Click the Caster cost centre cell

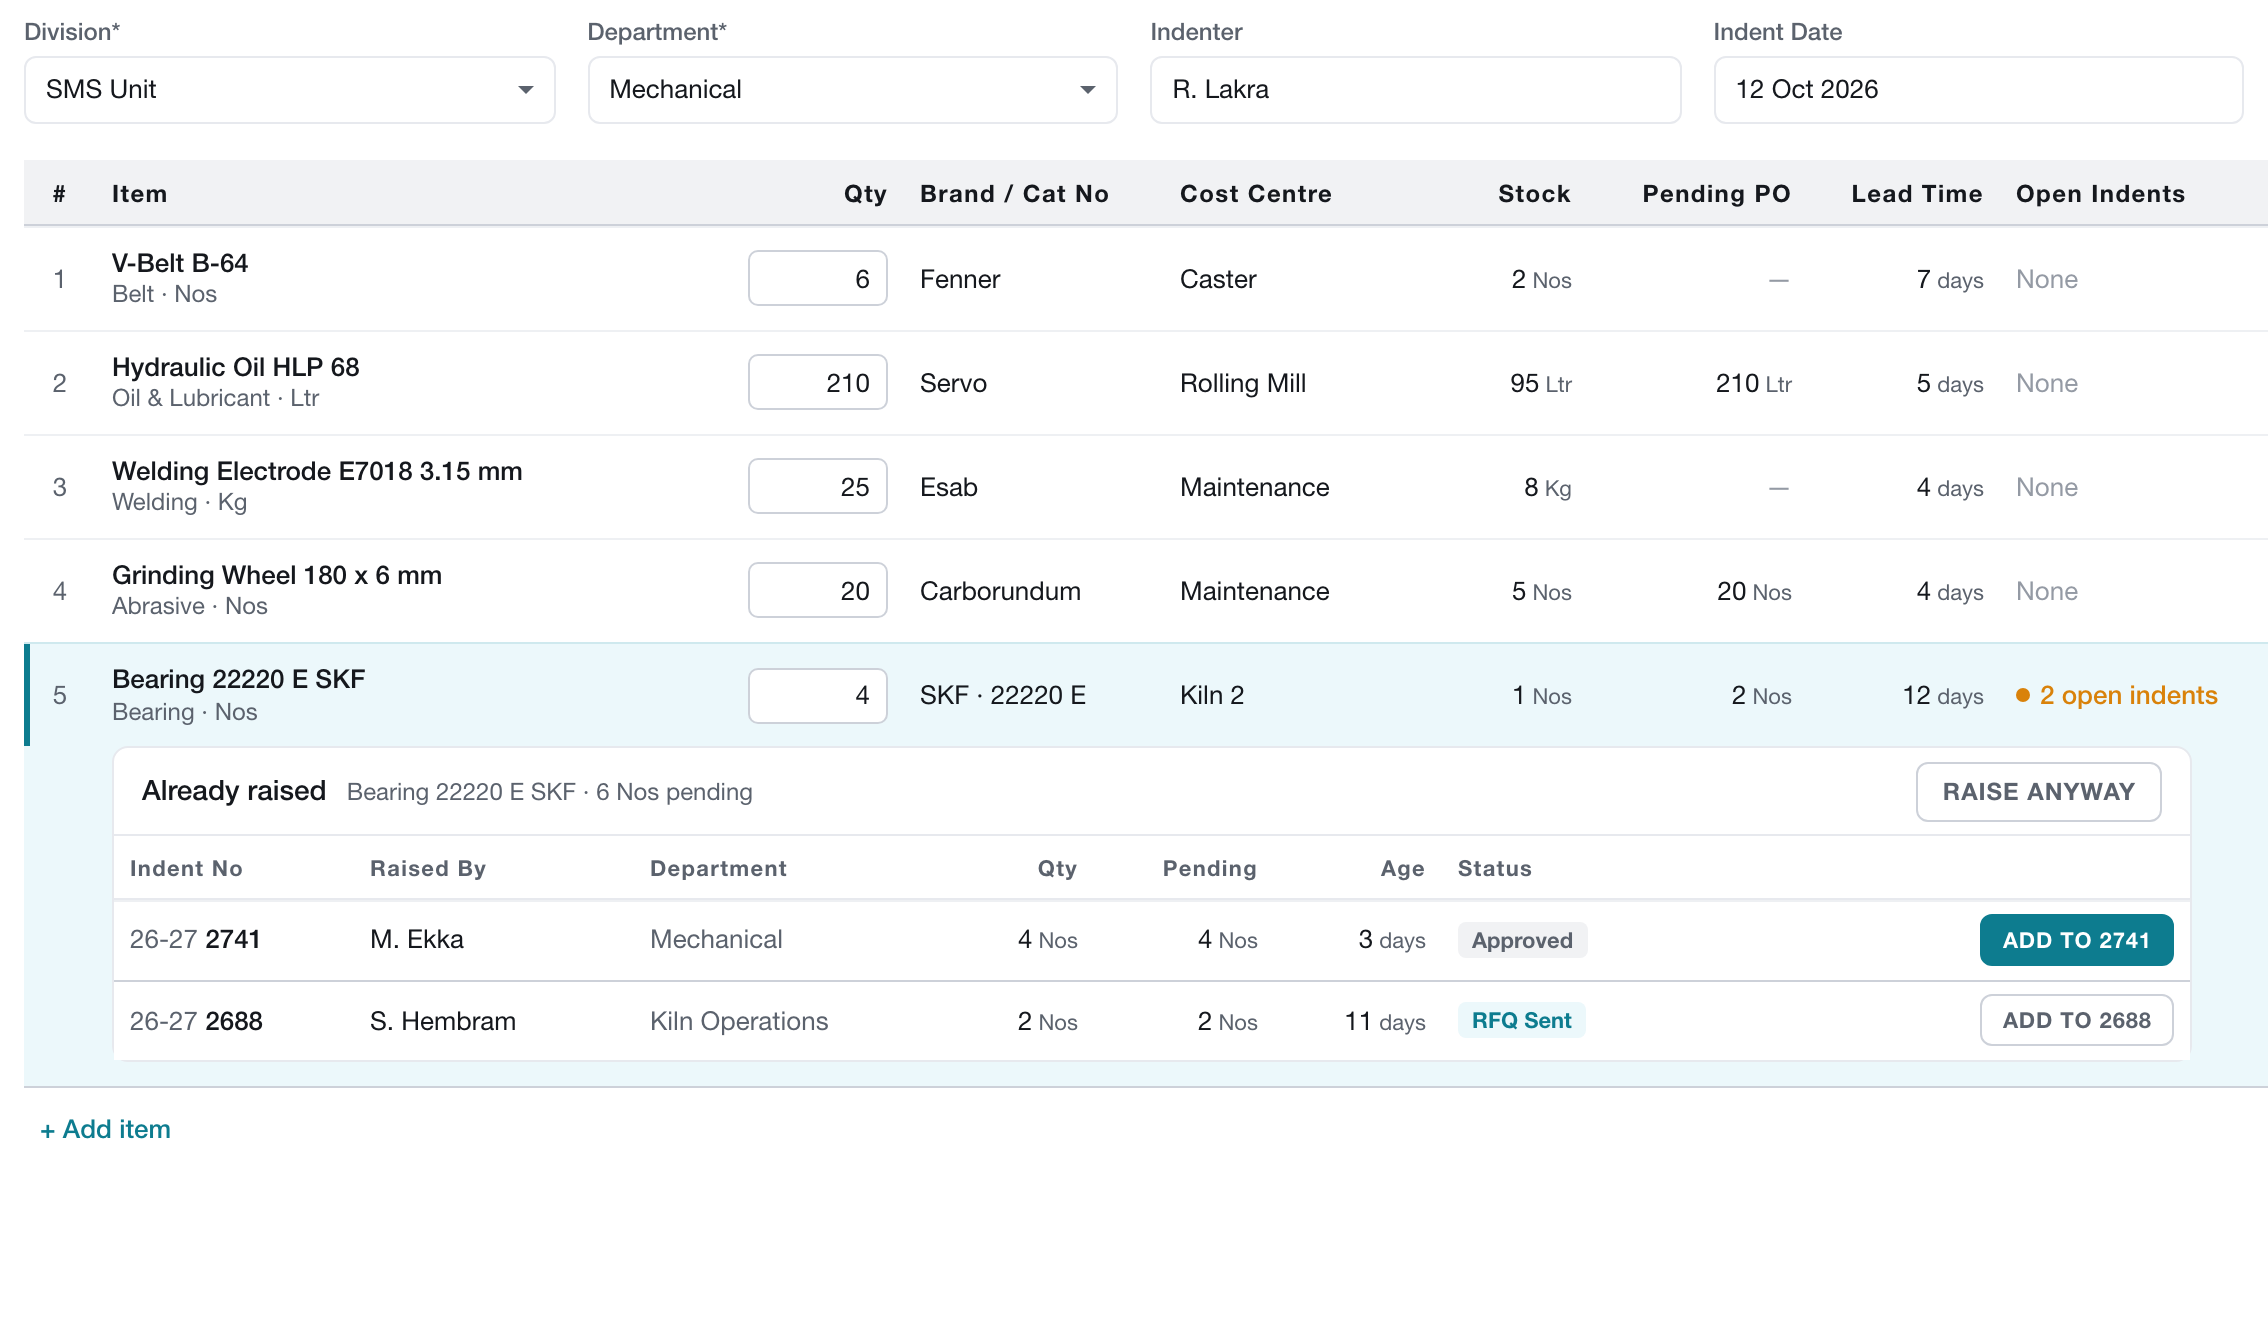coord(1218,279)
